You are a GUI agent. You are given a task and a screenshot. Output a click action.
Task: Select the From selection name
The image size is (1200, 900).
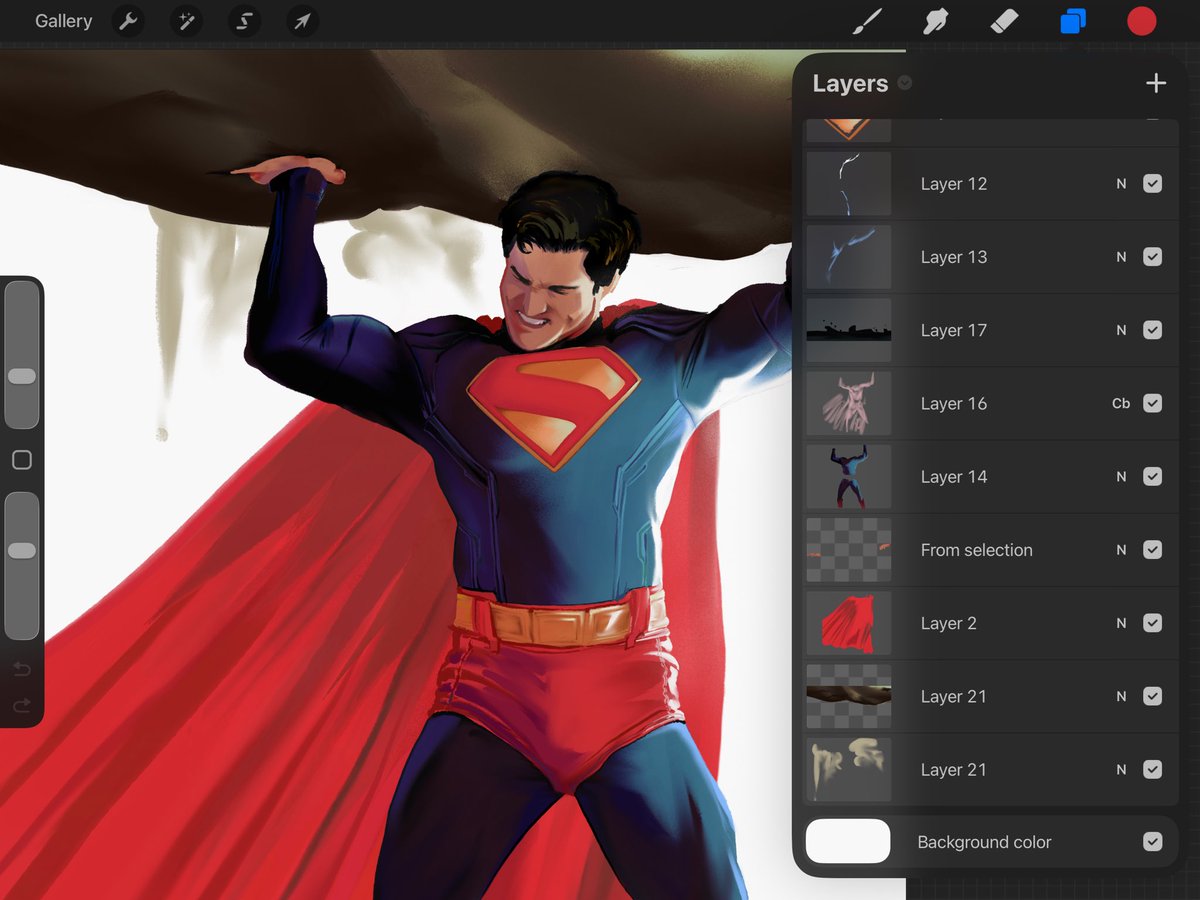pyautogui.click(x=977, y=550)
